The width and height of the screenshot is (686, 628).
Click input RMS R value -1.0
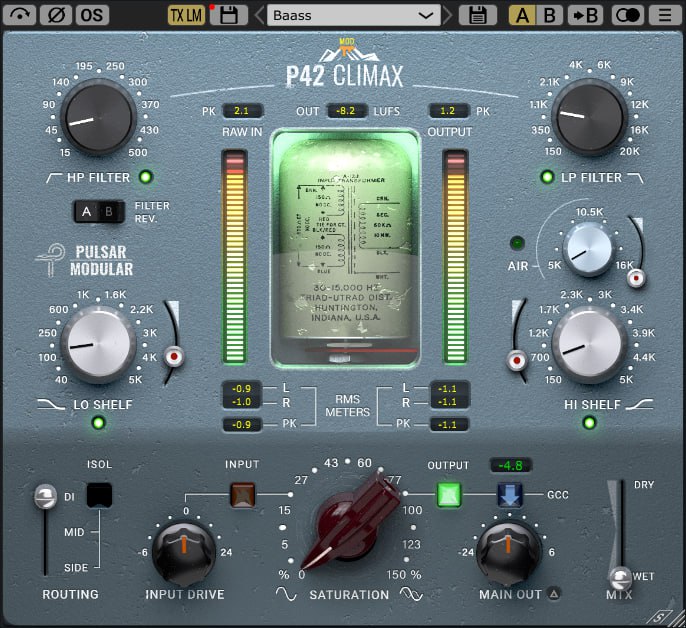(242, 402)
